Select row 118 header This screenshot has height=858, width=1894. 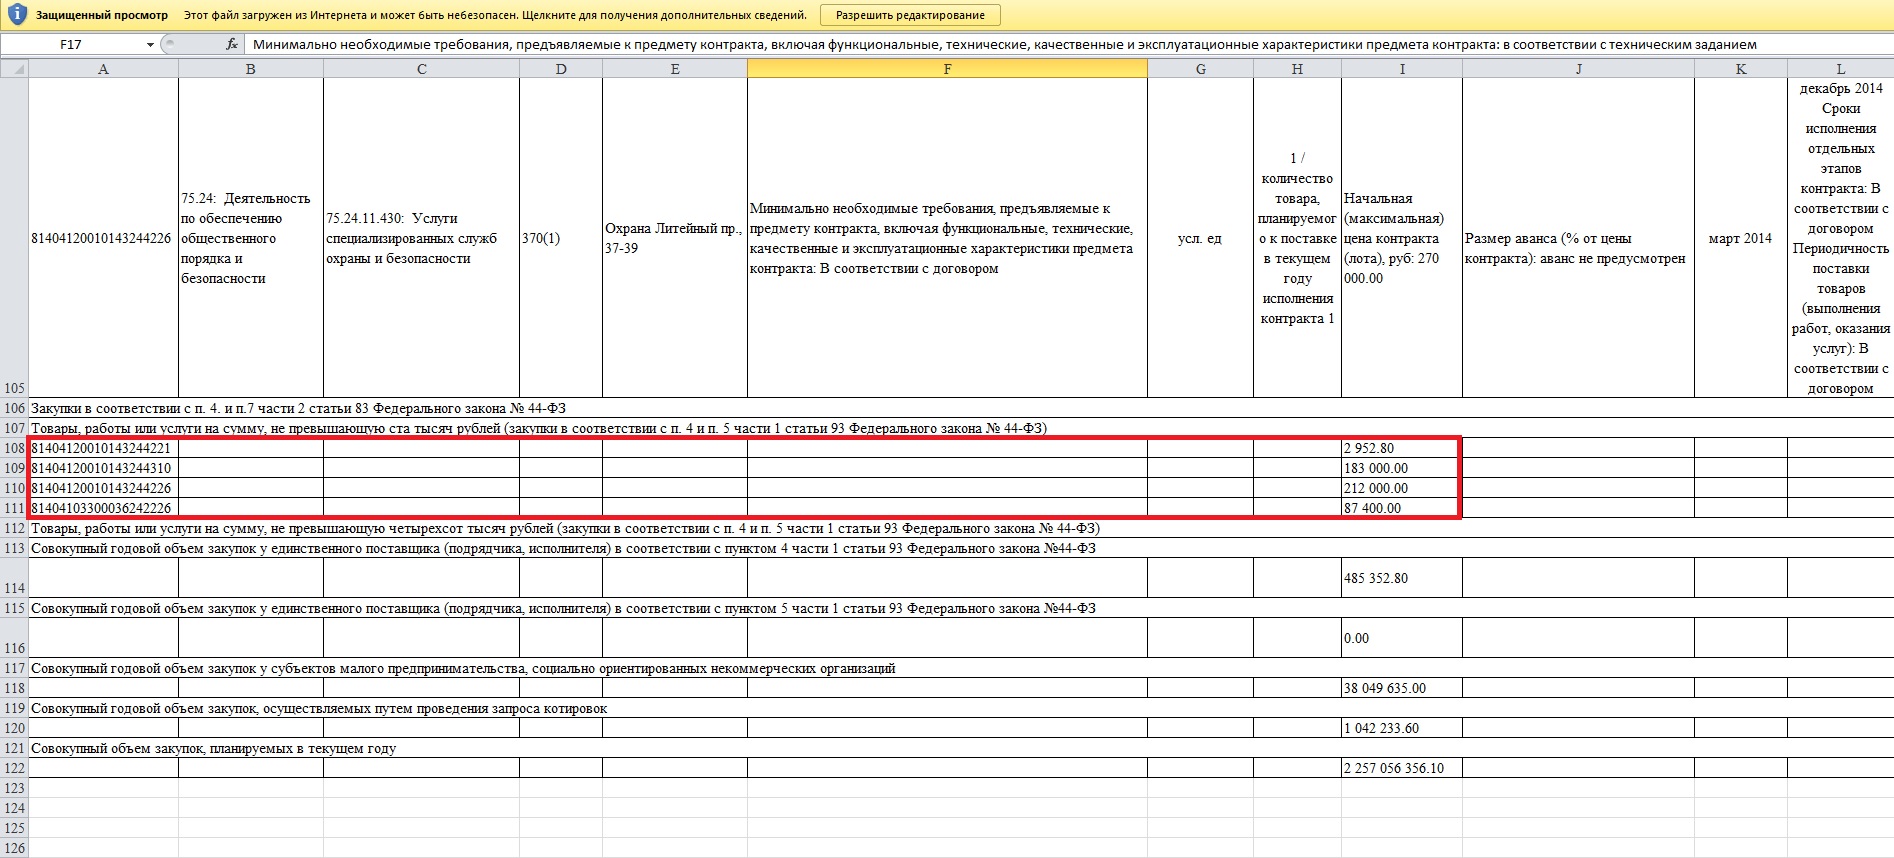[x=14, y=688]
